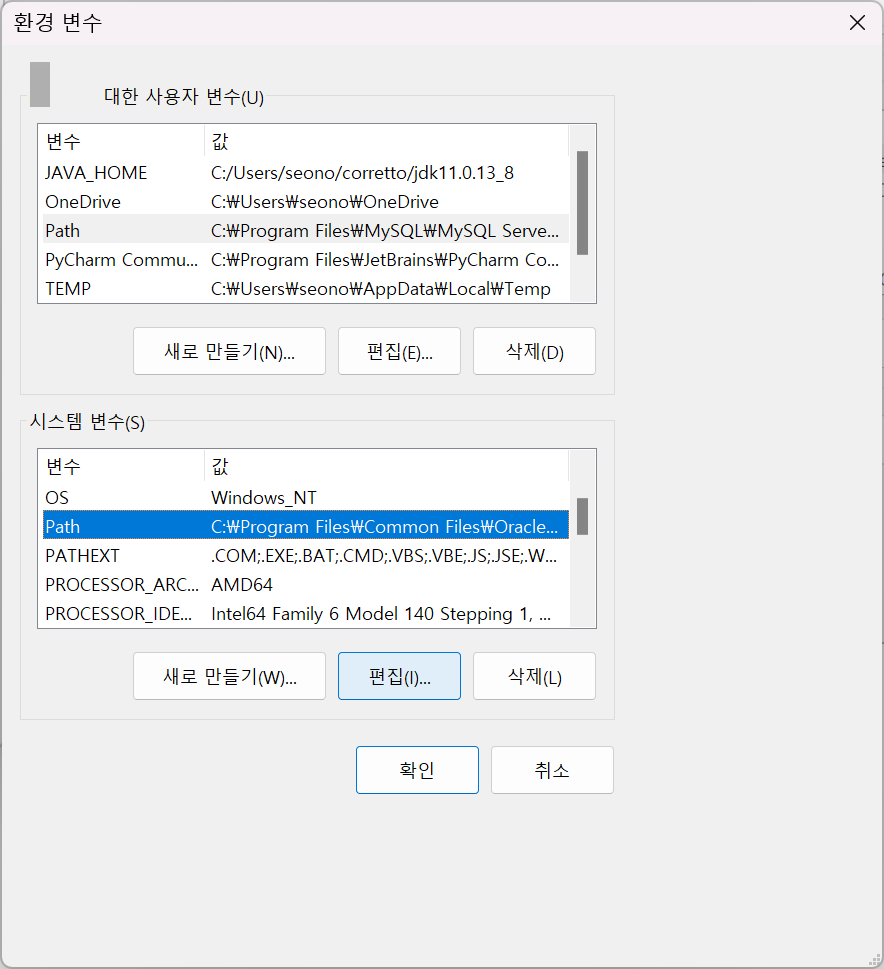Click 삭제(D) for user variables
This screenshot has width=884, height=969.
click(534, 351)
